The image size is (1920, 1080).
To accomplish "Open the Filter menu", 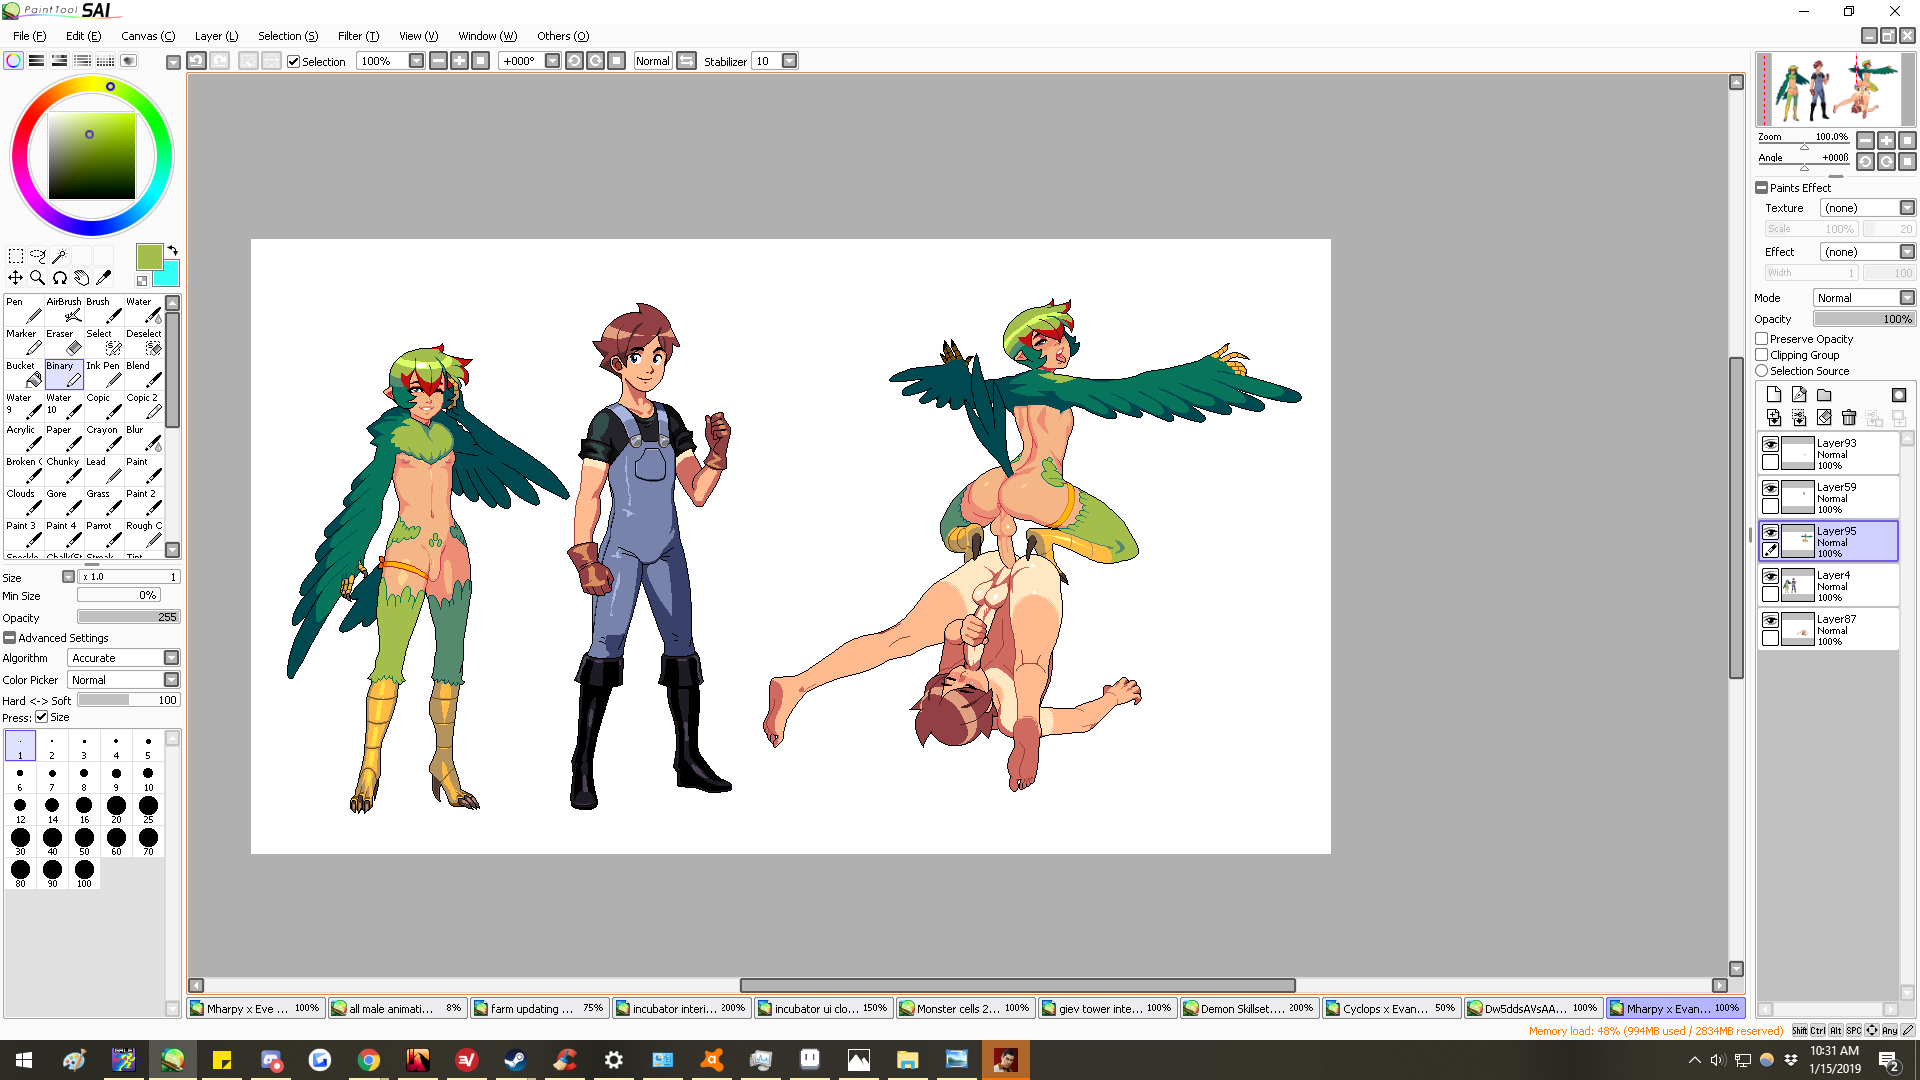I will tap(357, 36).
